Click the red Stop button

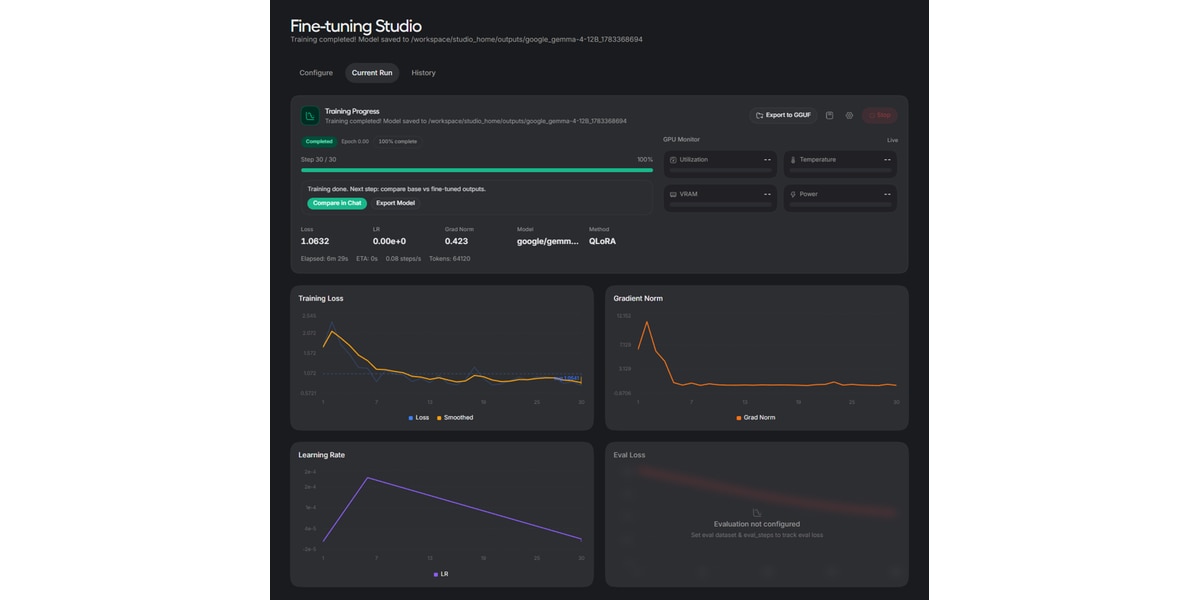pos(880,115)
